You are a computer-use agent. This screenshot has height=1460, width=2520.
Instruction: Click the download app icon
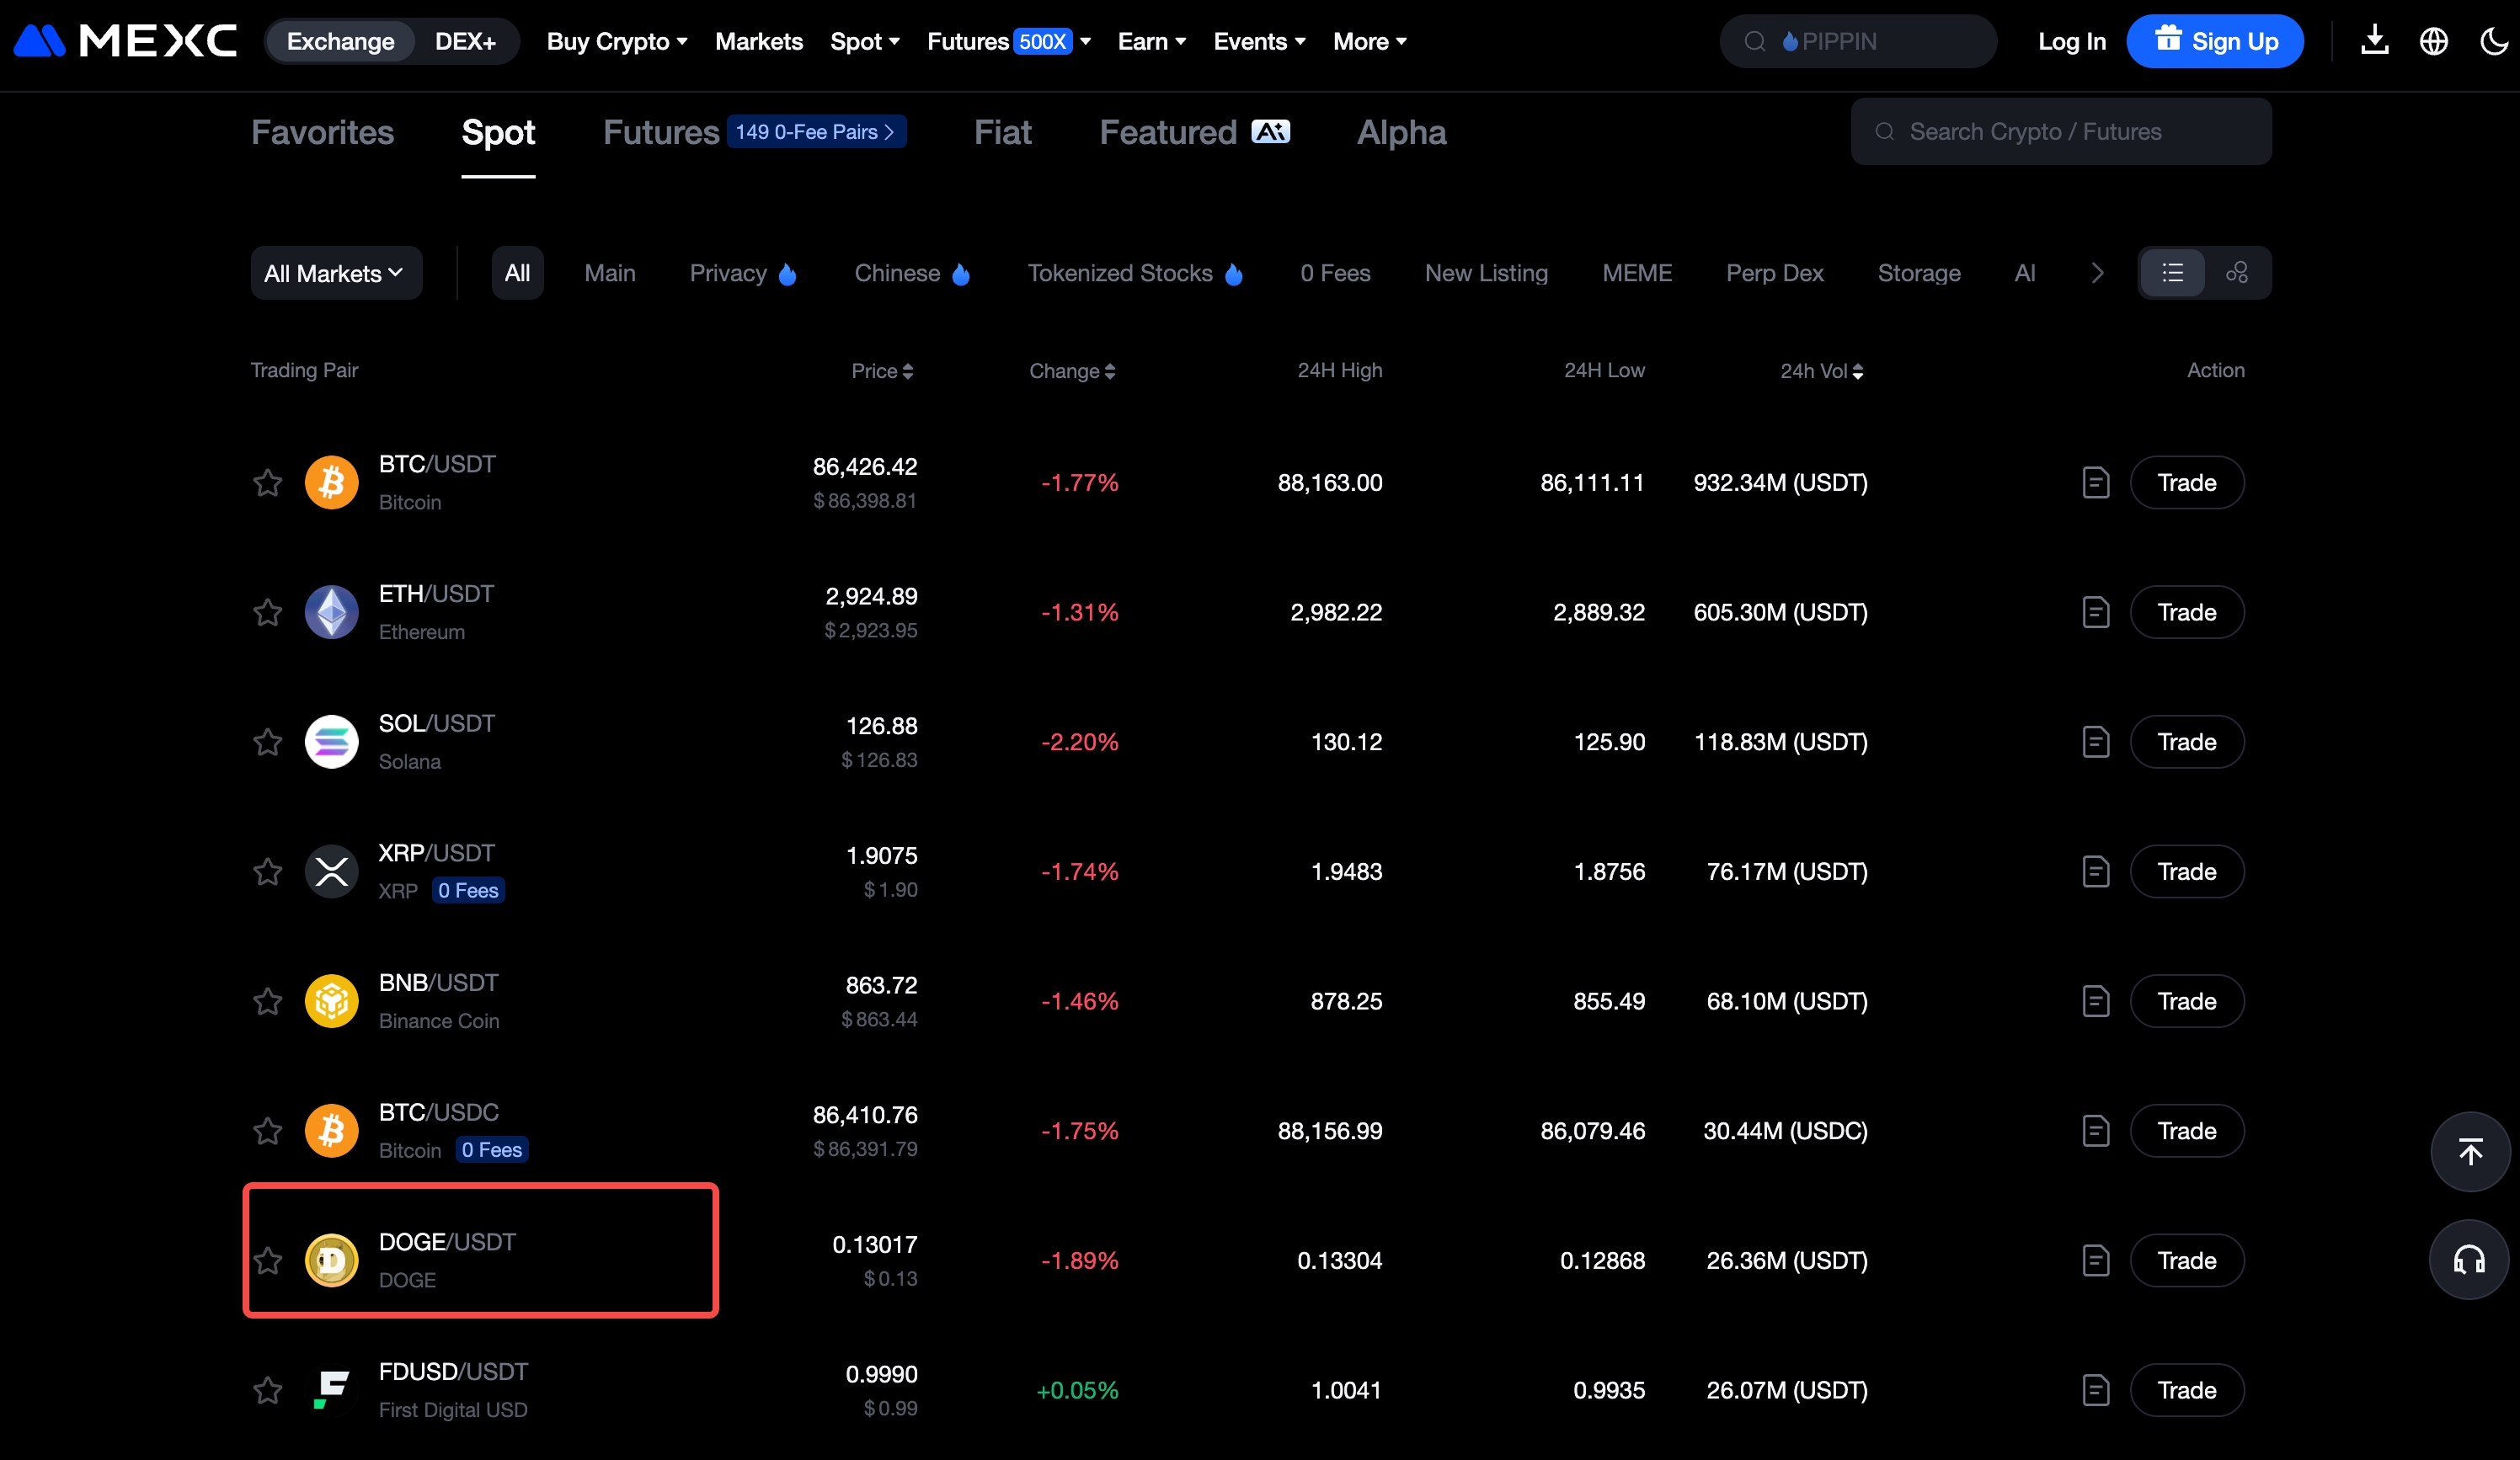click(x=2374, y=41)
